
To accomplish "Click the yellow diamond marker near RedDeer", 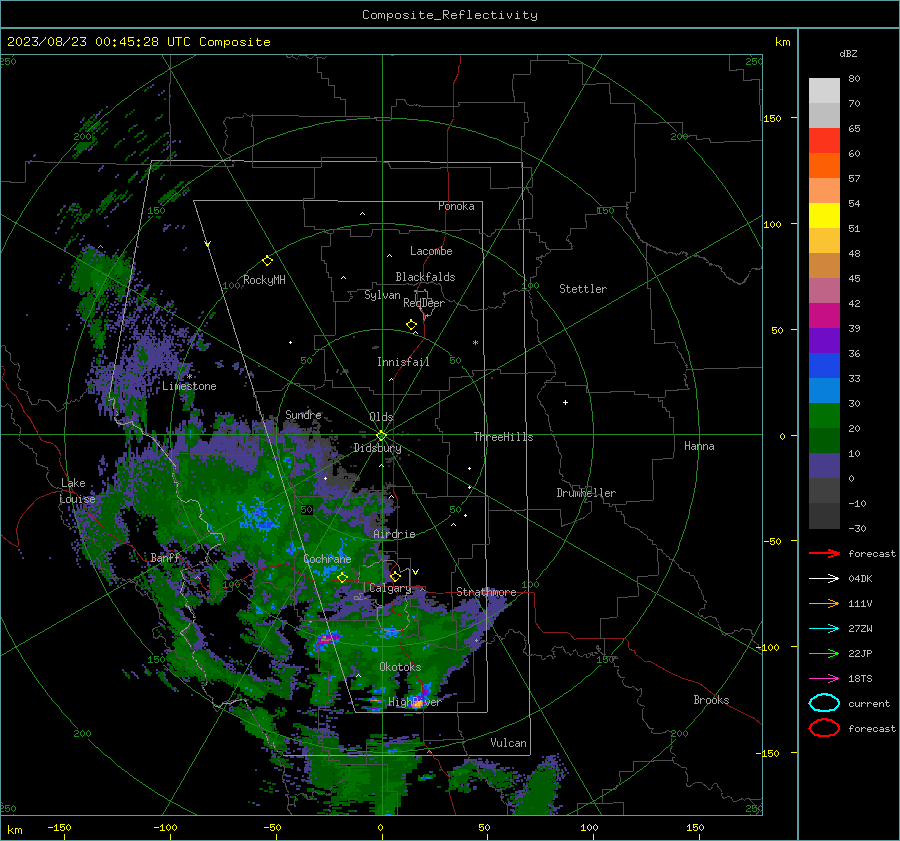I will [x=411, y=324].
